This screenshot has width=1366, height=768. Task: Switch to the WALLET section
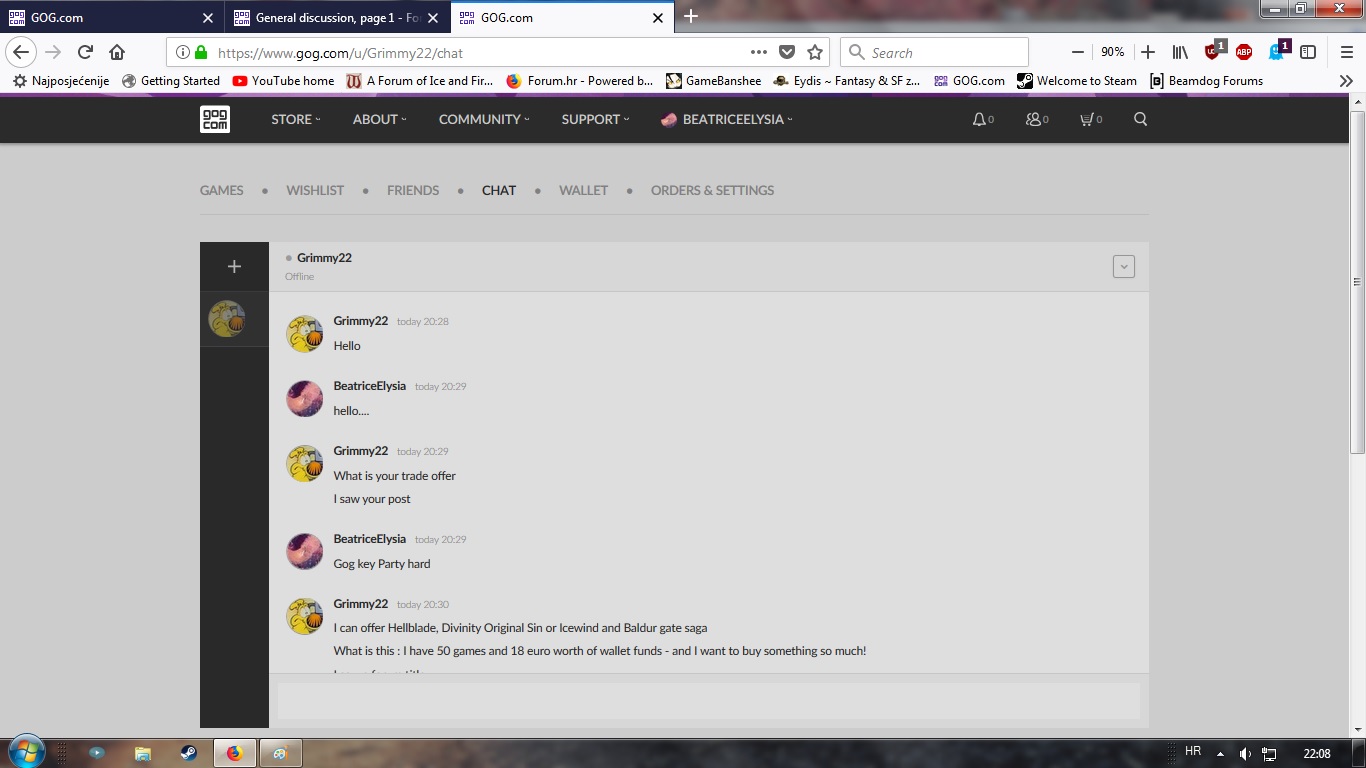click(x=583, y=190)
